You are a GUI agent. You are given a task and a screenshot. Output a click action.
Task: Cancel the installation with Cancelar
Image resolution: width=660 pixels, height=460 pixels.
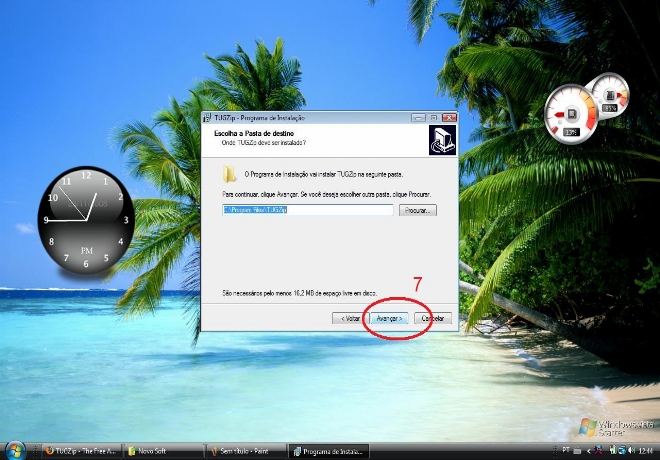coord(434,318)
